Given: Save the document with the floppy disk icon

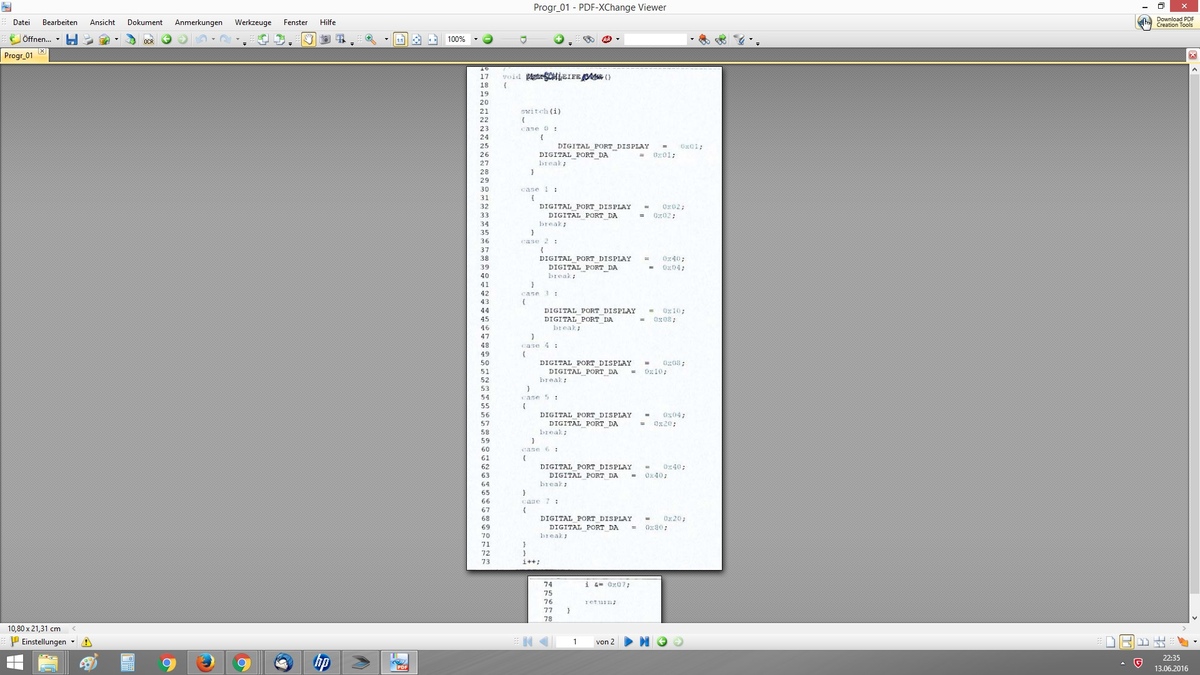Looking at the screenshot, I should 72,39.
